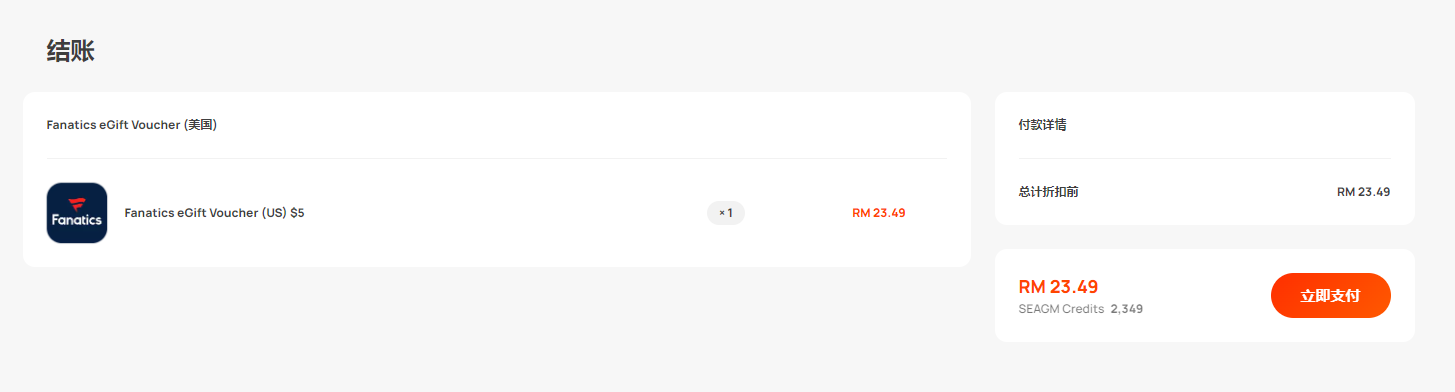Screen dimensions: 1455x392
Task: Click the large orange RM 23.49 total
Action: 1058,287
